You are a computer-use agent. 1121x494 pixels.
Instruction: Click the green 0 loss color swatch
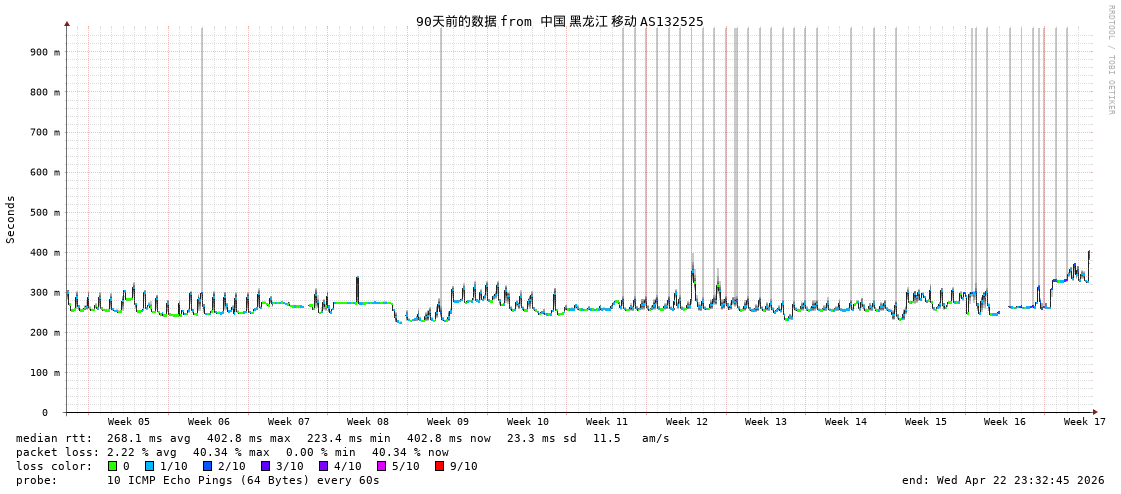(x=112, y=466)
